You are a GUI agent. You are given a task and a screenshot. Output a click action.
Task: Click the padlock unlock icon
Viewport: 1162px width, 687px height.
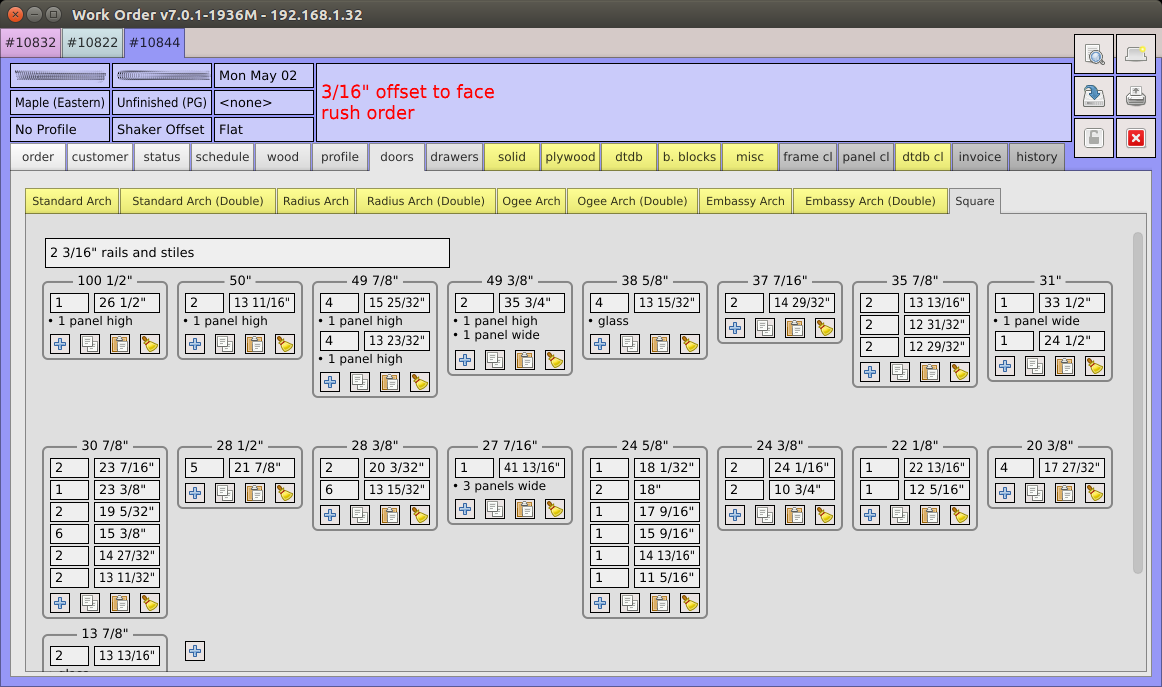pos(1095,138)
